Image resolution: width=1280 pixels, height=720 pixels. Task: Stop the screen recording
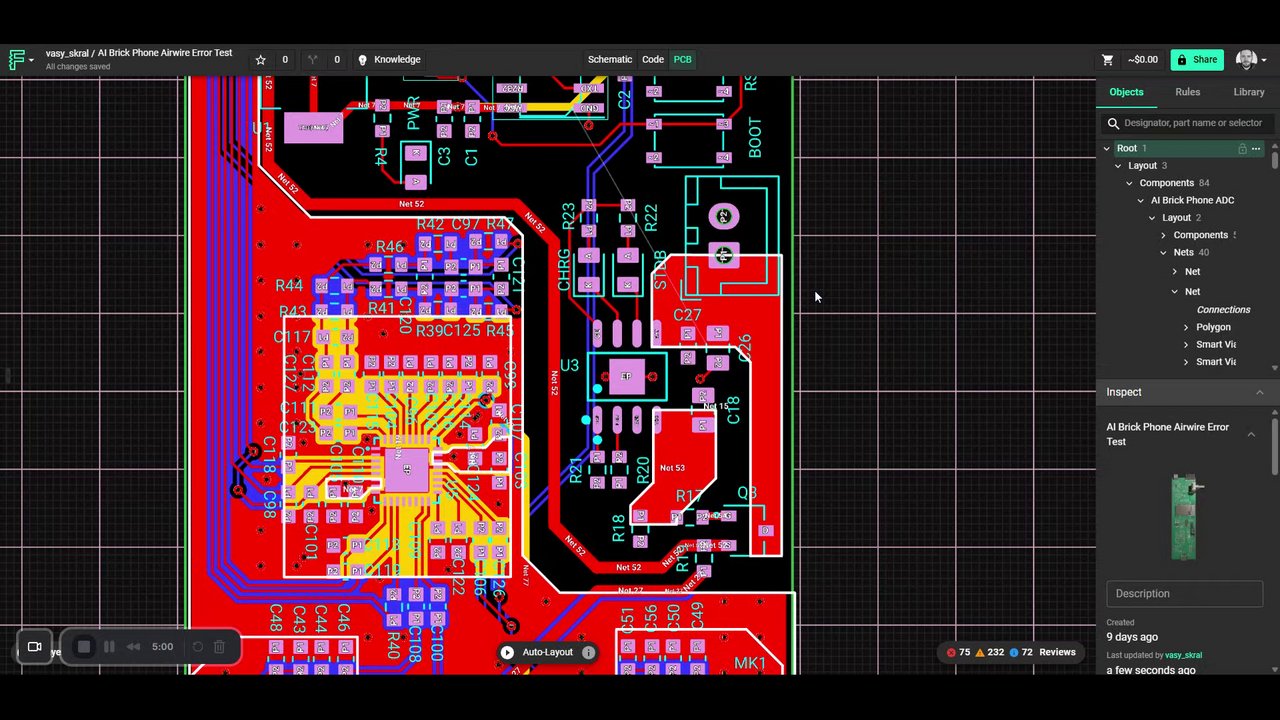[84, 647]
